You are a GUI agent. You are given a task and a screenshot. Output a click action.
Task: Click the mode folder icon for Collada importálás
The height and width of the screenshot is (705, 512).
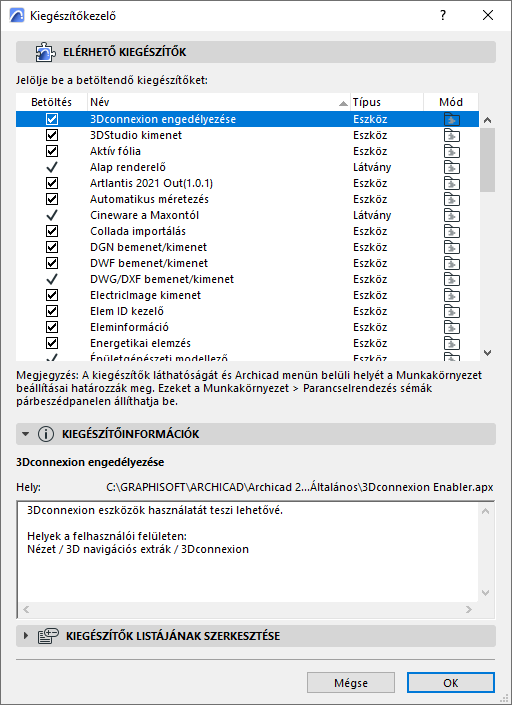click(x=452, y=231)
